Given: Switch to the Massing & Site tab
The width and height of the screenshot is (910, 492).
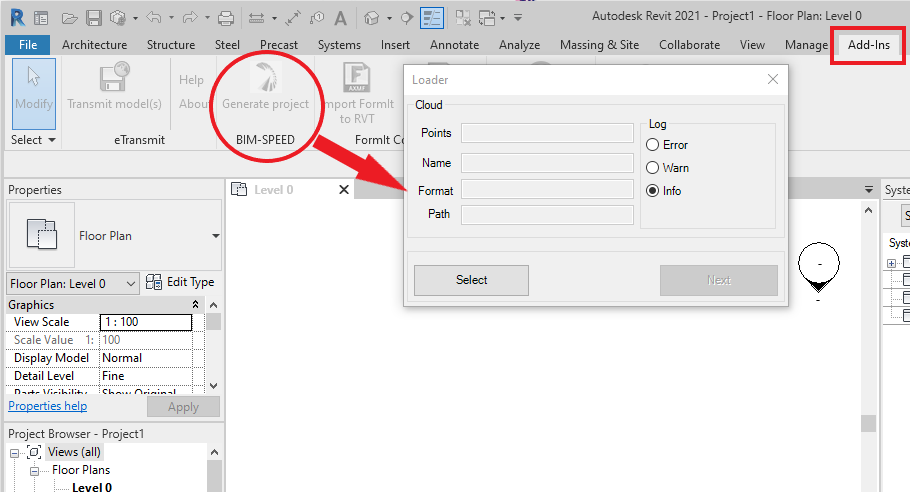Looking at the screenshot, I should pos(600,45).
